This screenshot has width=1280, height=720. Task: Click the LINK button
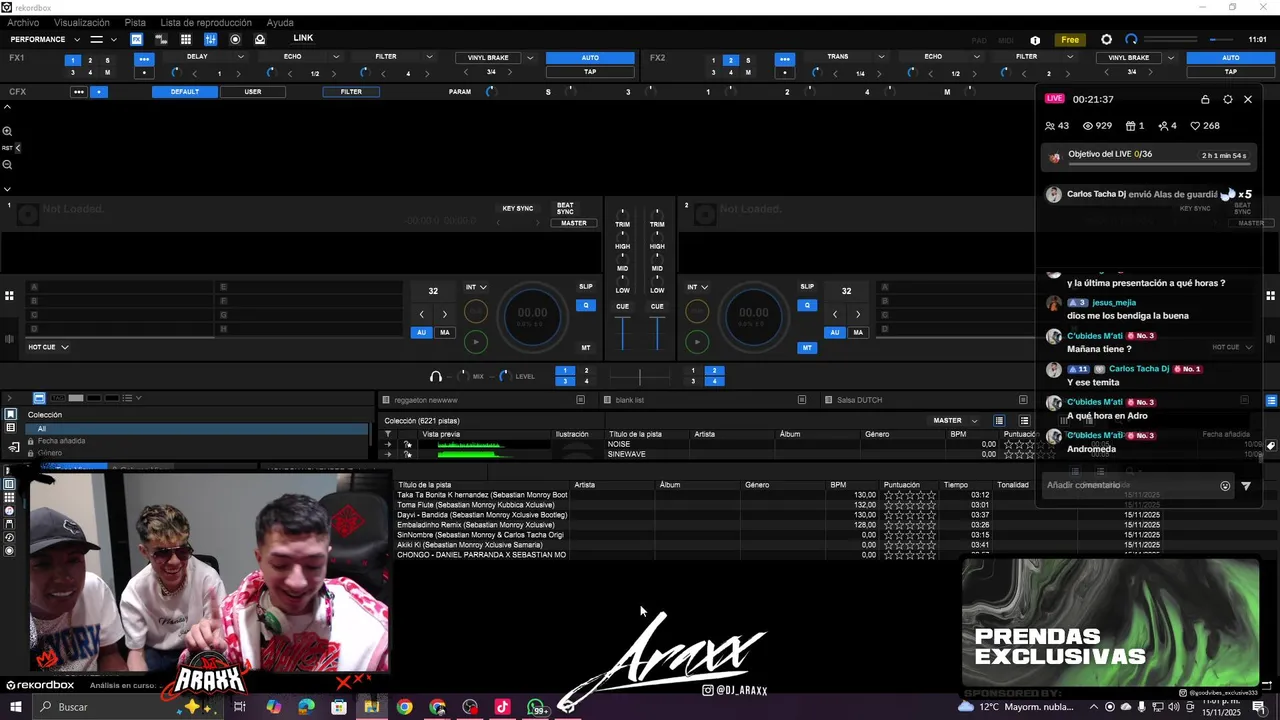(x=303, y=38)
